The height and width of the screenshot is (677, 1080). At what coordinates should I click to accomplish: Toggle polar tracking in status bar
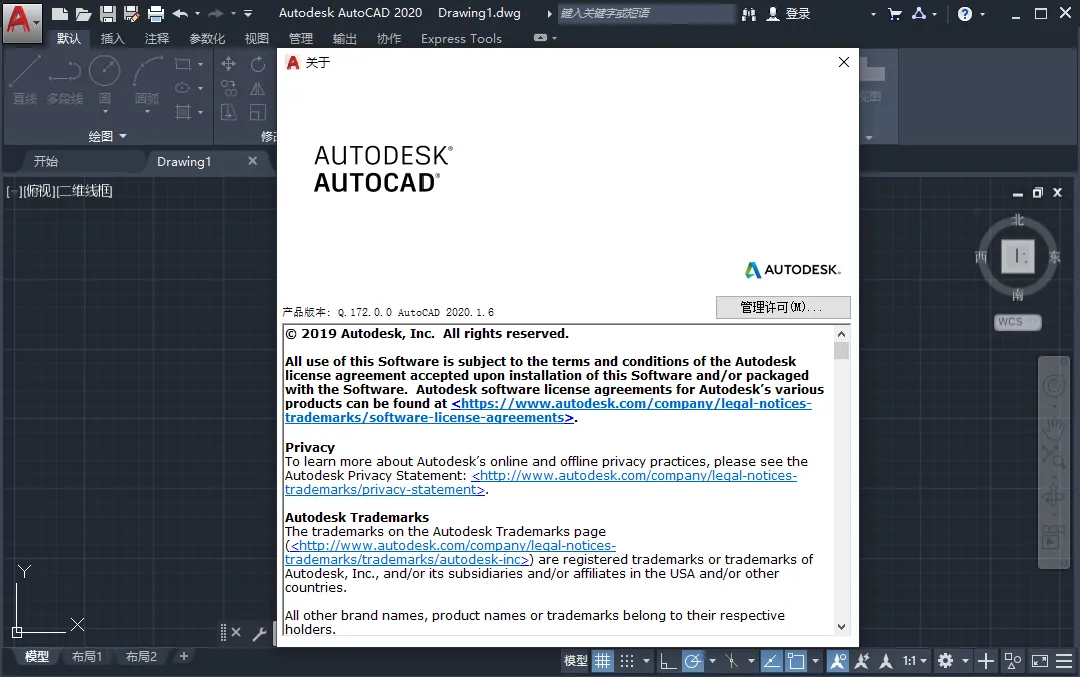[x=693, y=661]
